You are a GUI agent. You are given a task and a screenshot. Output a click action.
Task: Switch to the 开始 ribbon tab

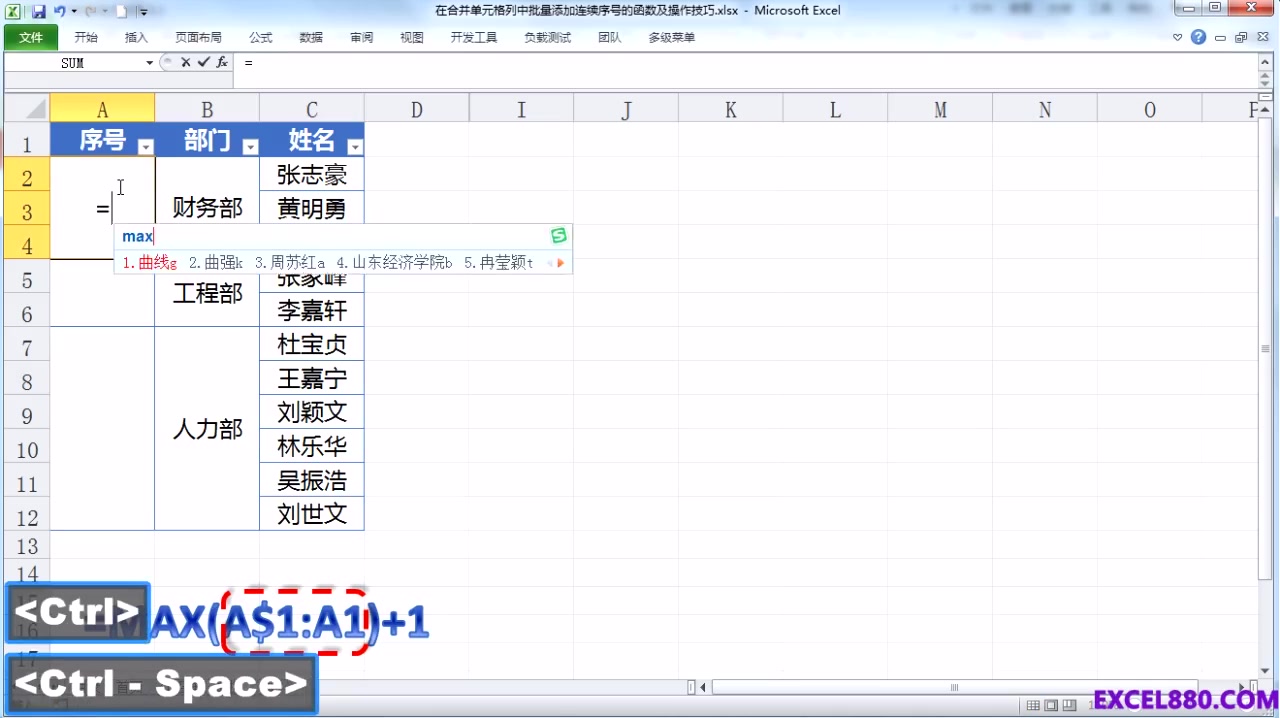click(x=85, y=37)
